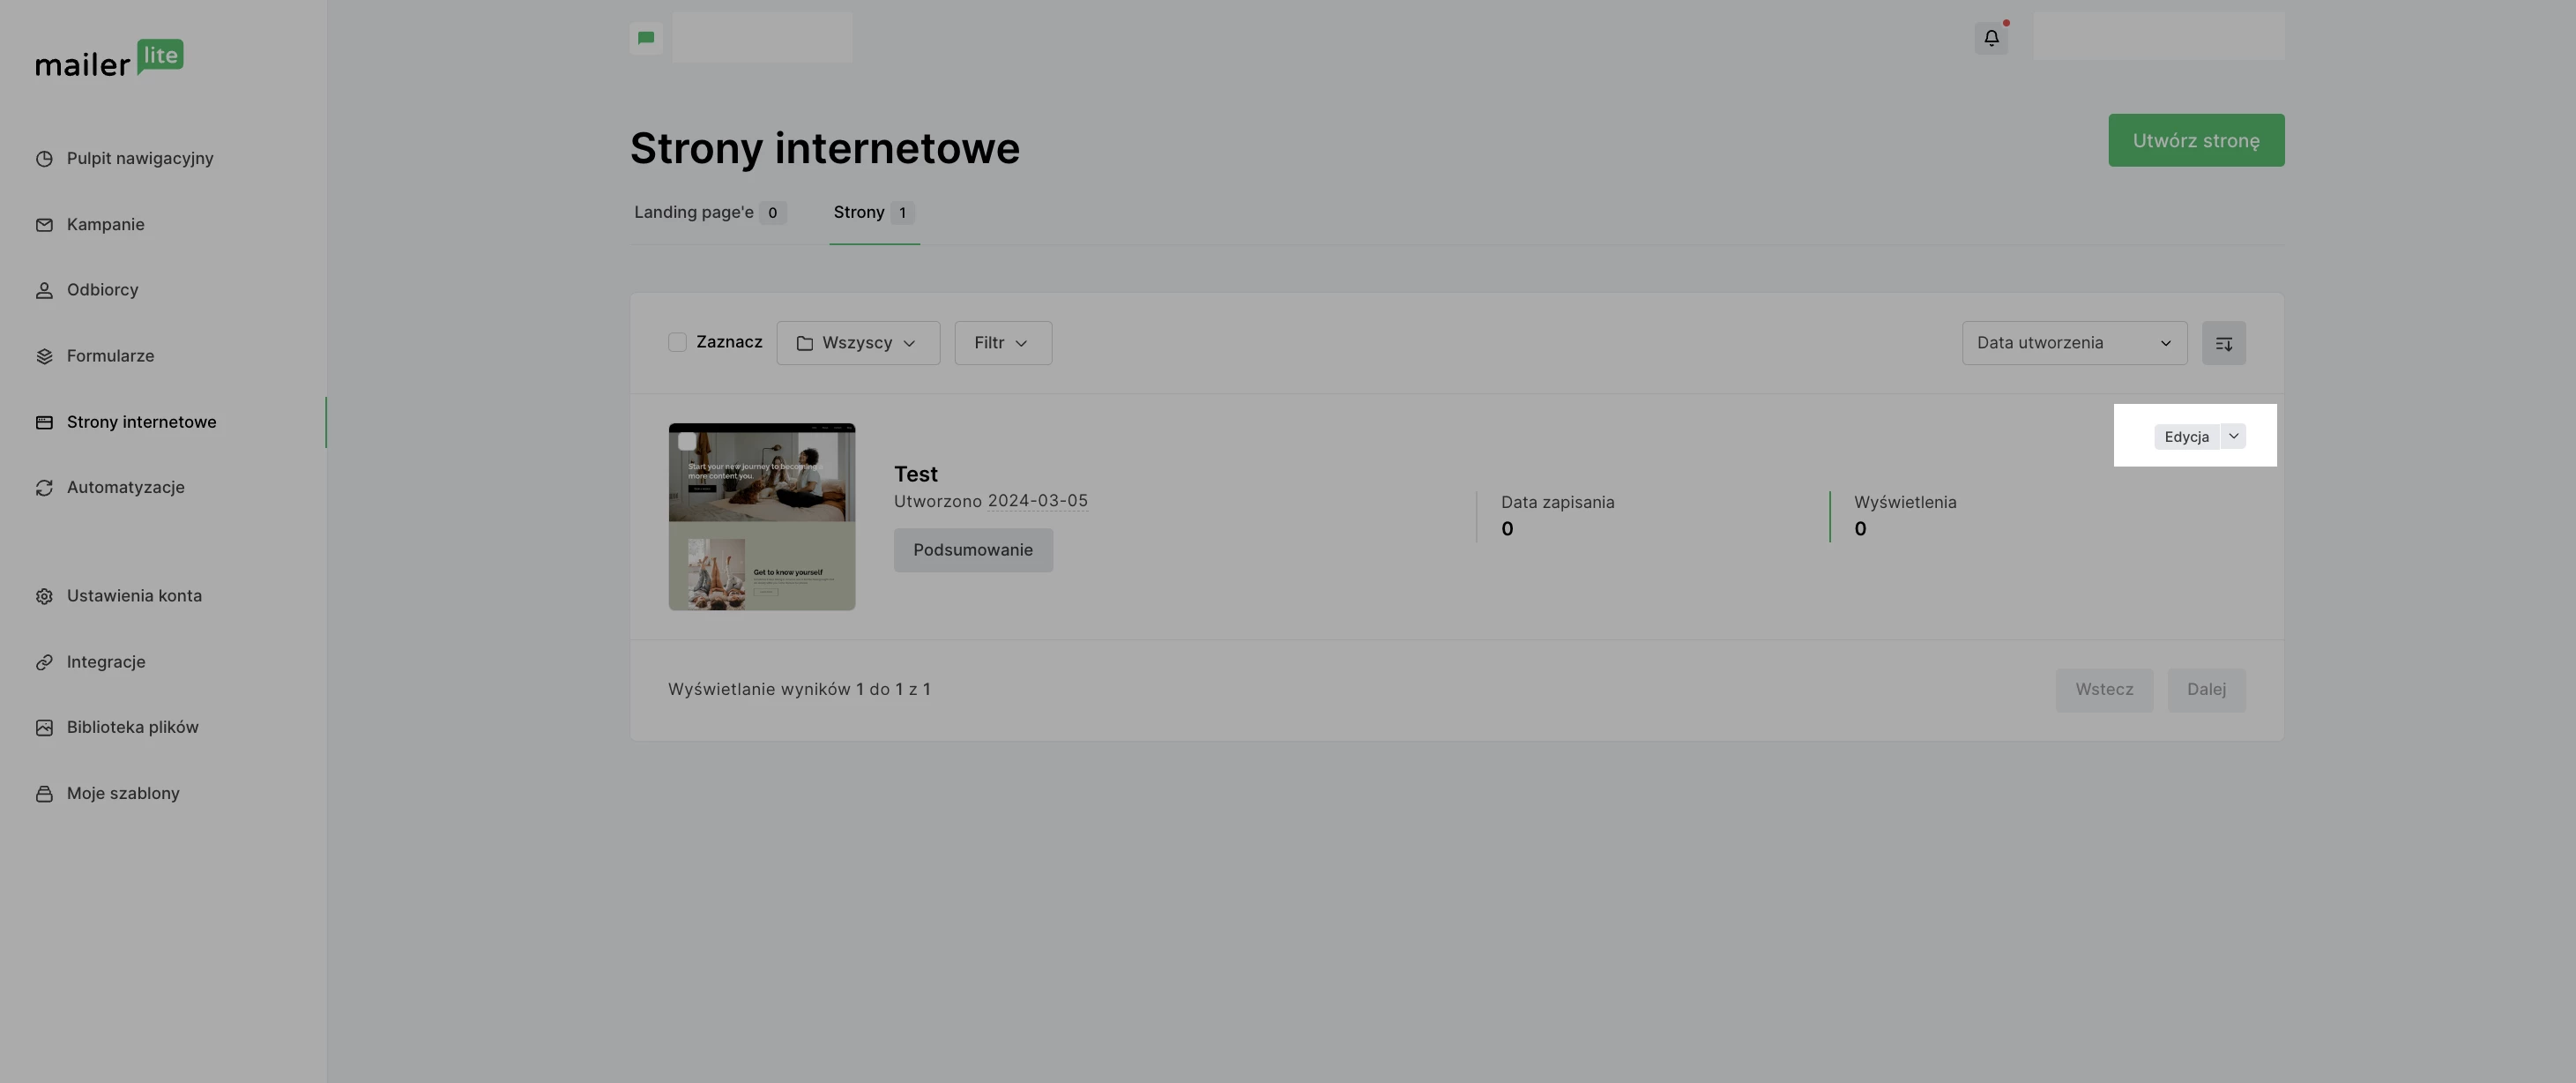The width and height of the screenshot is (2576, 1083).
Task: Tick the Zaznacz select-all checkbox
Action: click(677, 343)
